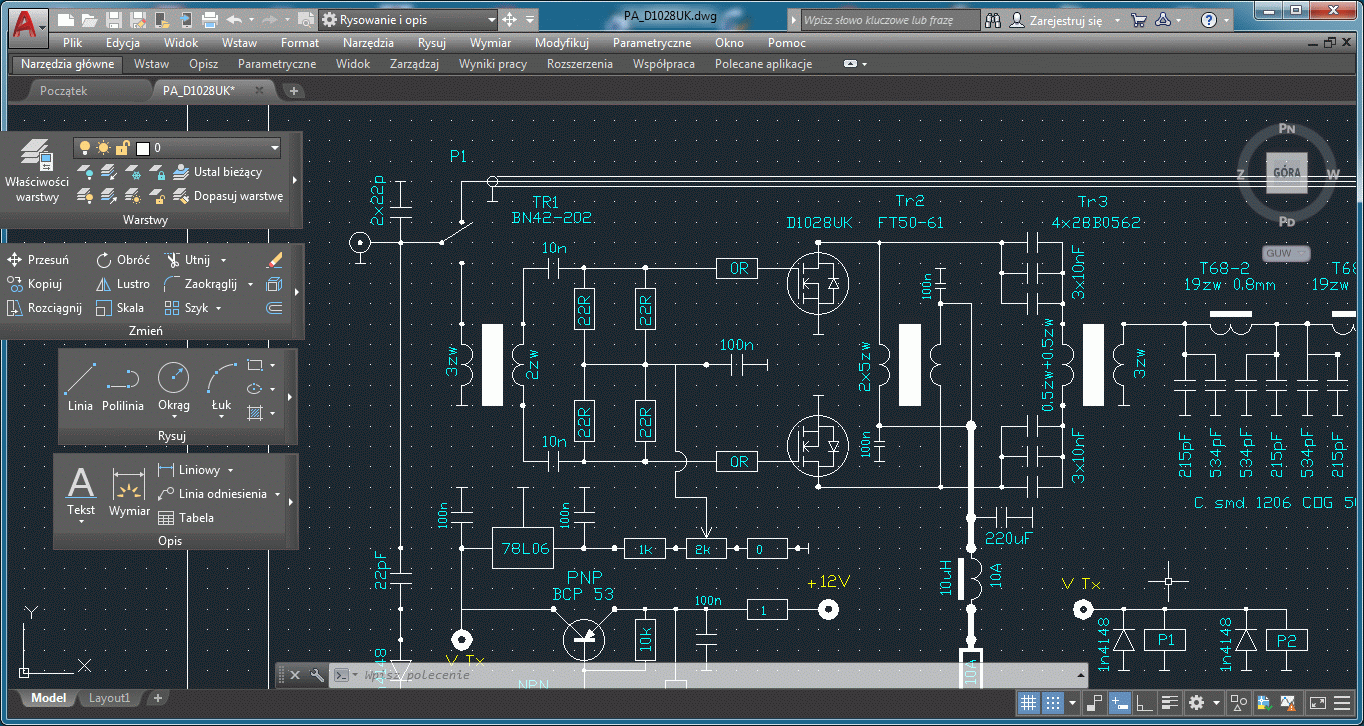The width and height of the screenshot is (1364, 726).
Task: Activate the Obróć rotate tool
Action: coord(122,260)
